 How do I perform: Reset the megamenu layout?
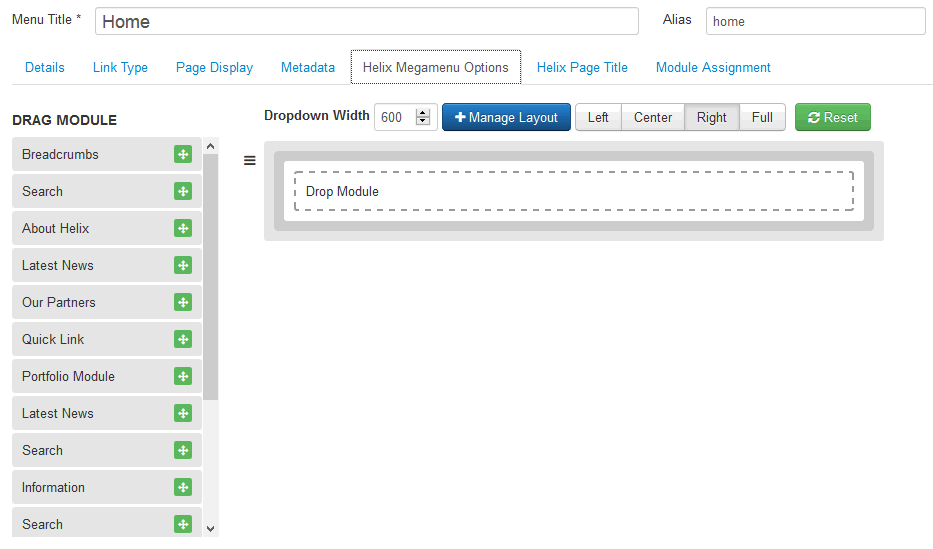point(832,117)
